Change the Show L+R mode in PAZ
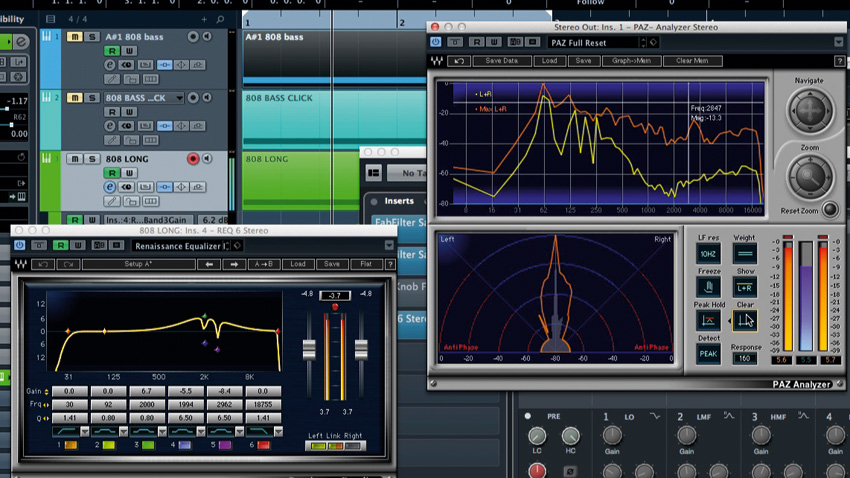 click(x=744, y=287)
